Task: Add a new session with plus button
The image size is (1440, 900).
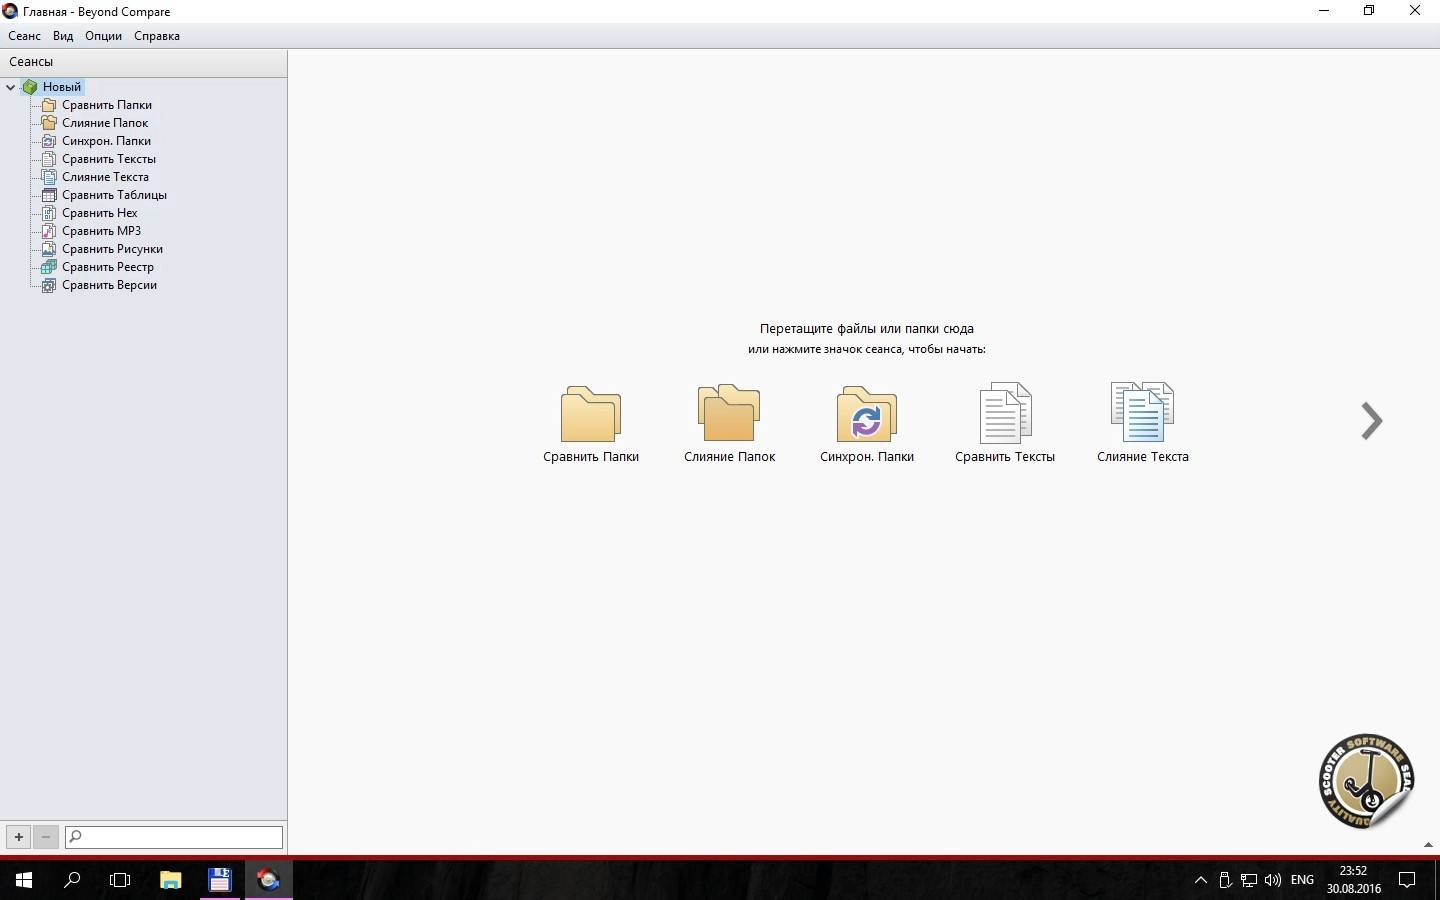Action: (x=19, y=837)
